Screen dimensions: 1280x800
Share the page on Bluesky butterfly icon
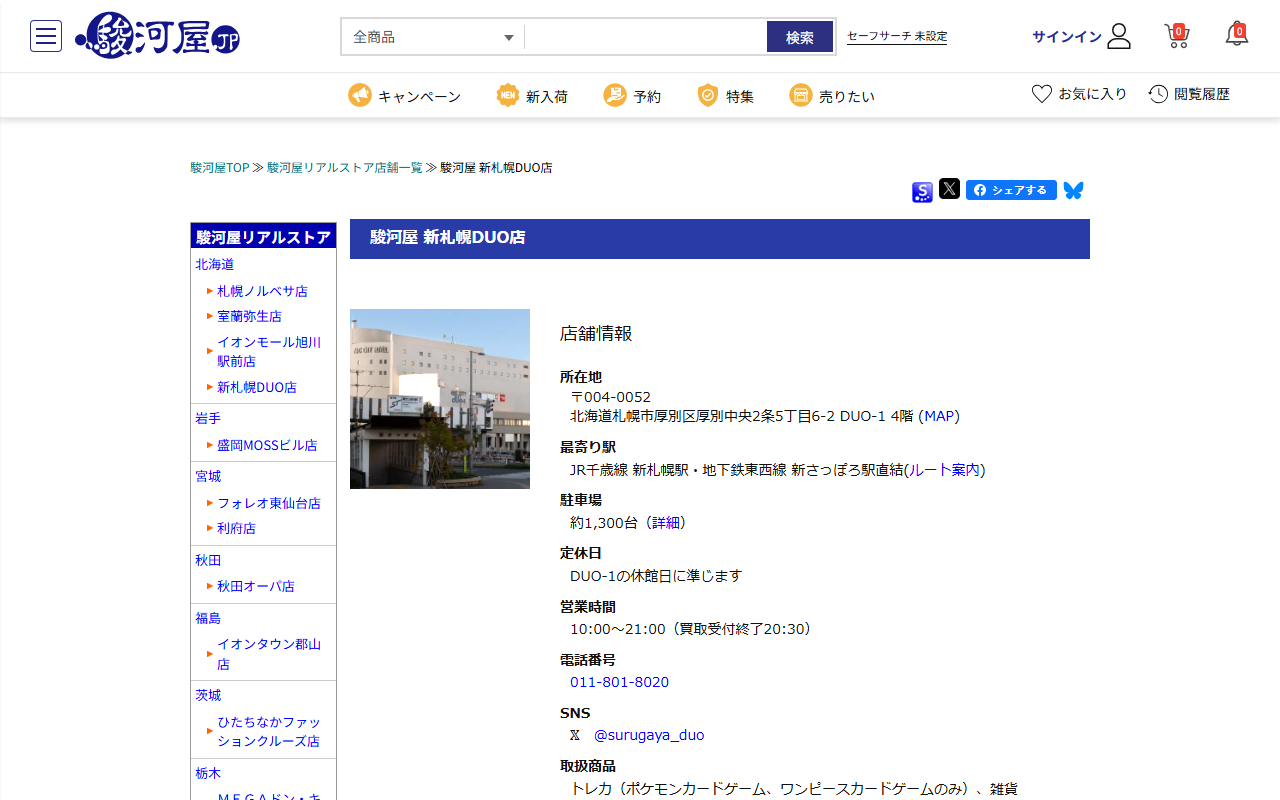click(1073, 190)
